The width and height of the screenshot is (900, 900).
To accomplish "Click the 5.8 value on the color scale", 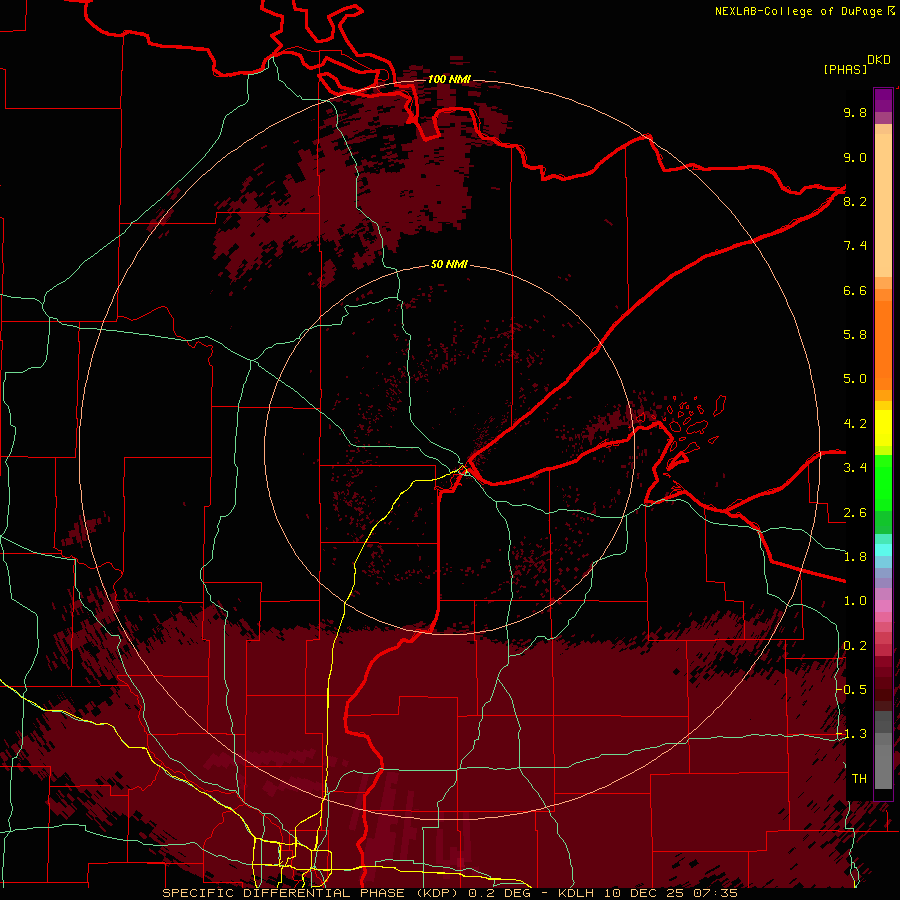I will (855, 335).
